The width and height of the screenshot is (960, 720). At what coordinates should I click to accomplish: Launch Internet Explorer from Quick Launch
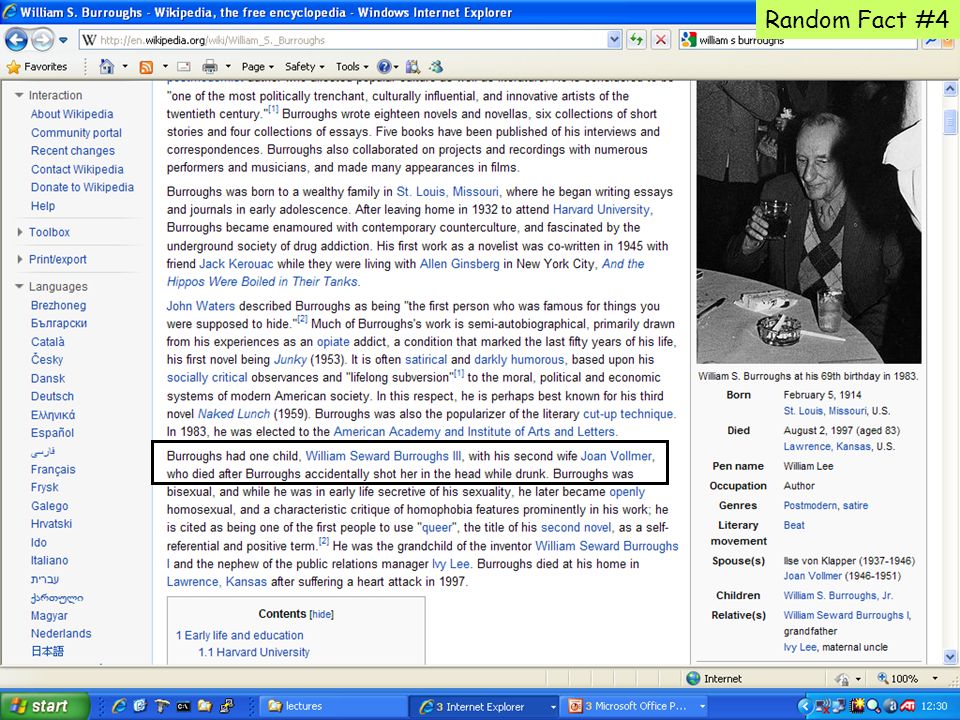coord(119,706)
